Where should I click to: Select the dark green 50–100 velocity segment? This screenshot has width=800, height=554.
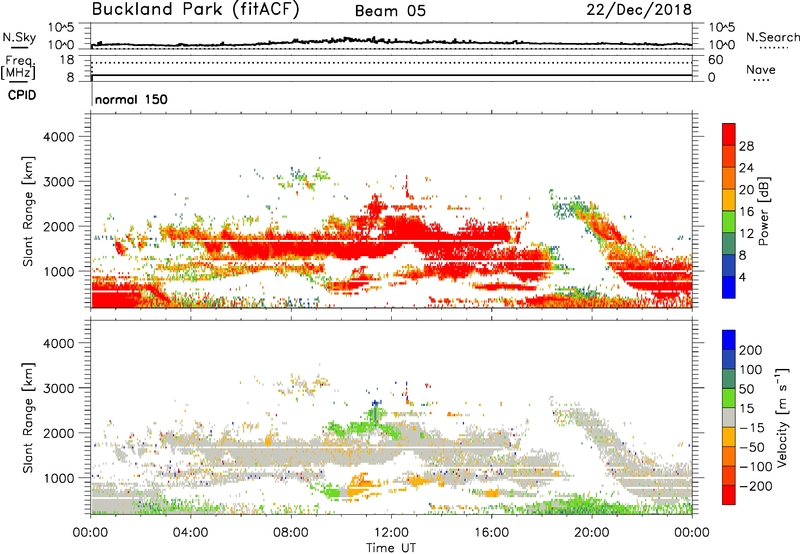pos(729,379)
